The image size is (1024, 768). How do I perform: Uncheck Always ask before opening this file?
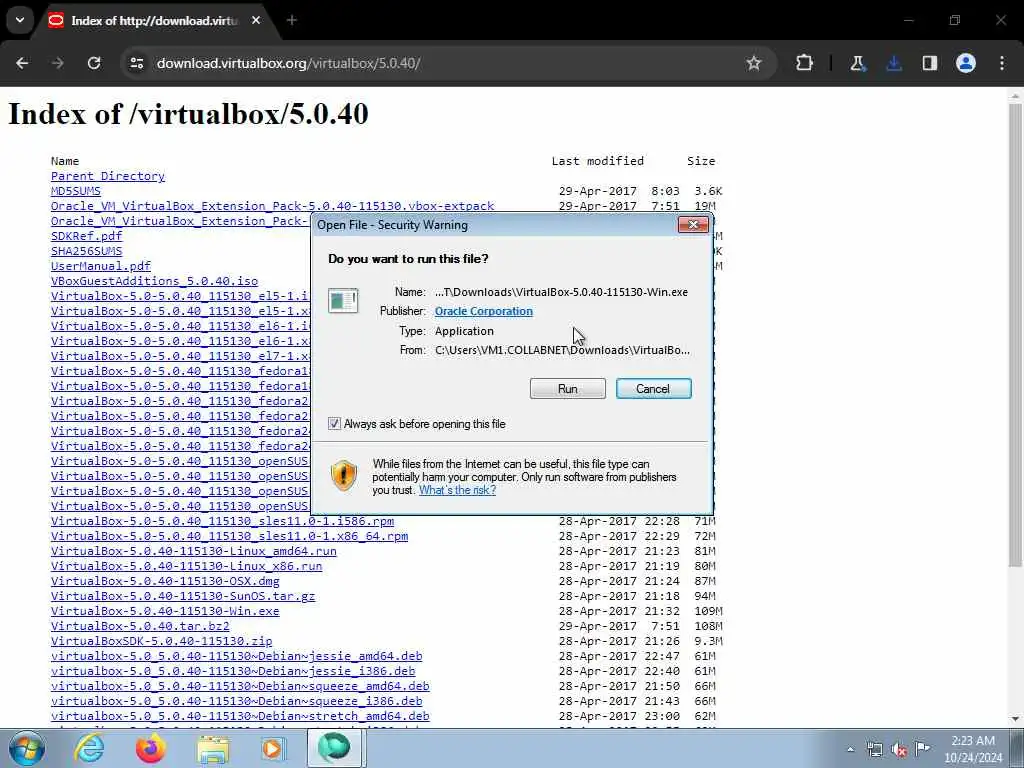pos(334,424)
